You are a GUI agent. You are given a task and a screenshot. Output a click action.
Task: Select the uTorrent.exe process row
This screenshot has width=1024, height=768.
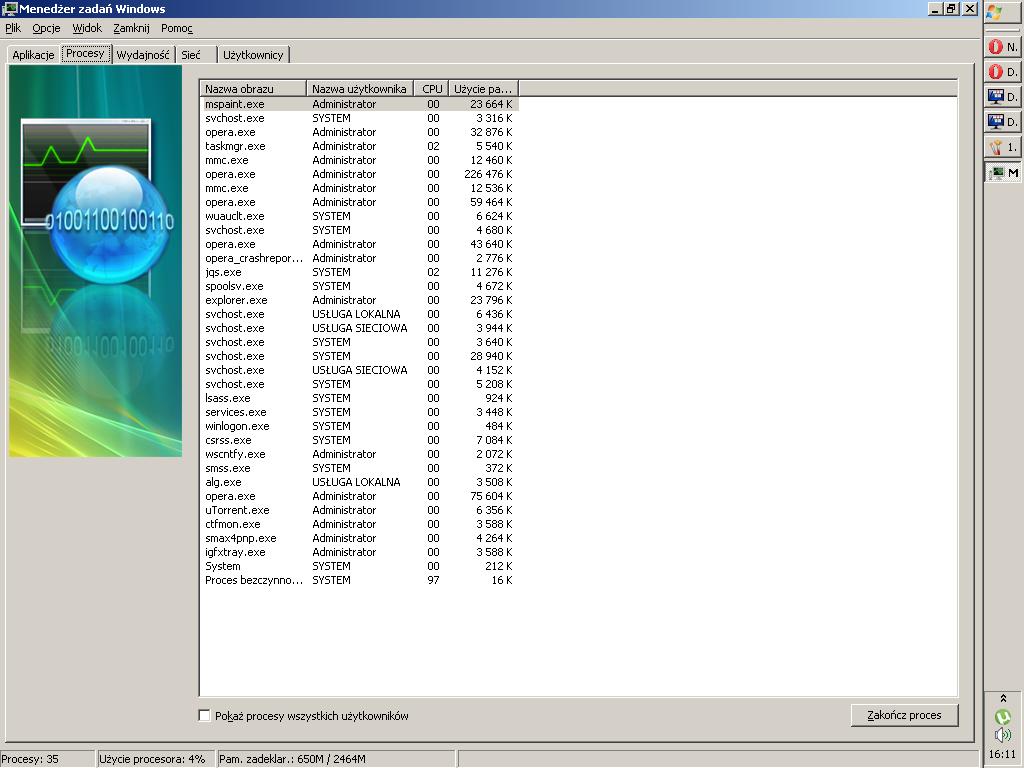359,510
